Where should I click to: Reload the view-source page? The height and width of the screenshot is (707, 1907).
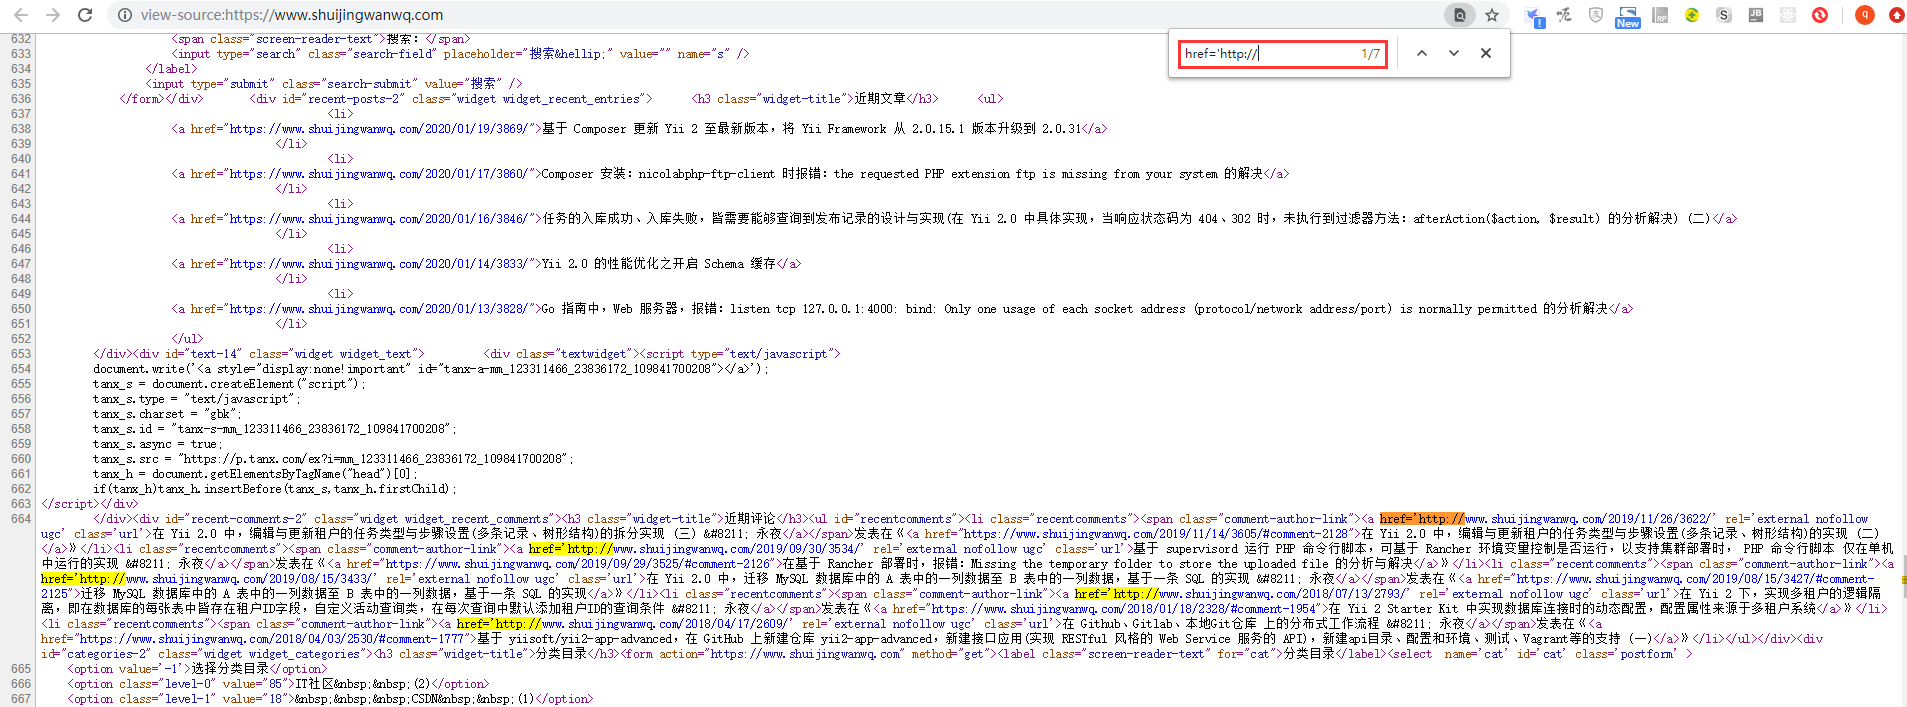pyautogui.click(x=85, y=15)
